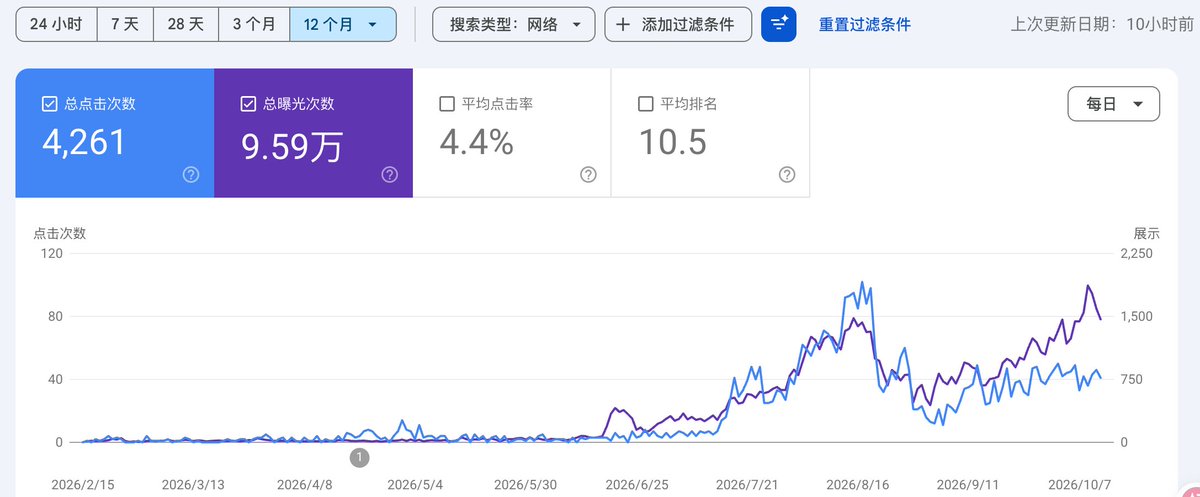Enable the 平均排名 checkbox

click(x=645, y=103)
